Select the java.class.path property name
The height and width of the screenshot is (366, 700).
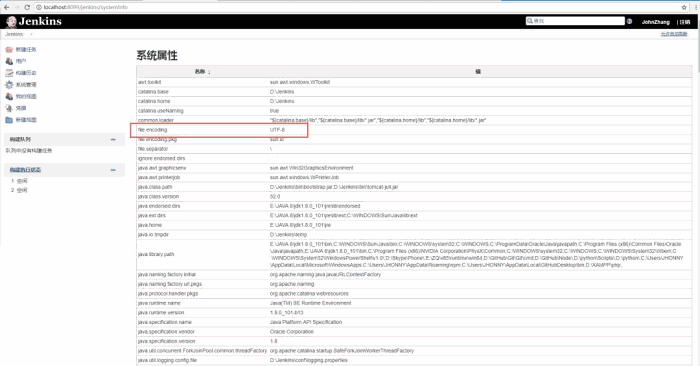tap(155, 187)
